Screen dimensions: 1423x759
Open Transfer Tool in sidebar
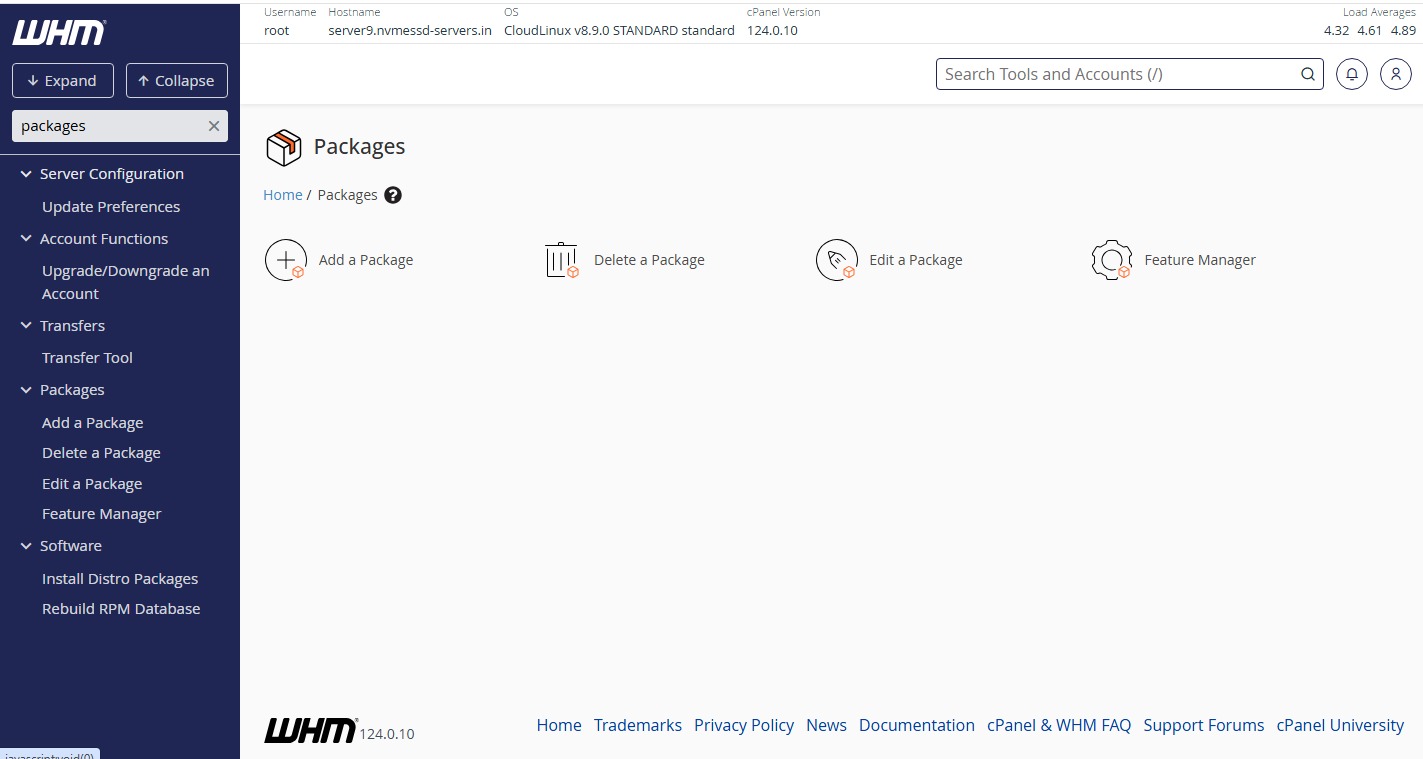click(x=87, y=358)
